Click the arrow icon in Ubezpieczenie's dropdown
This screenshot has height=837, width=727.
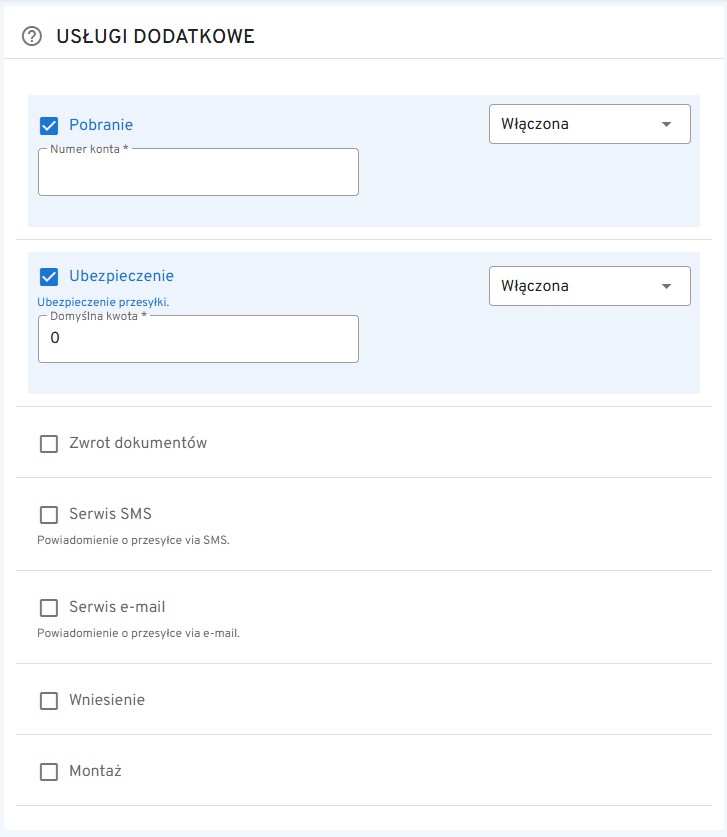tap(667, 286)
